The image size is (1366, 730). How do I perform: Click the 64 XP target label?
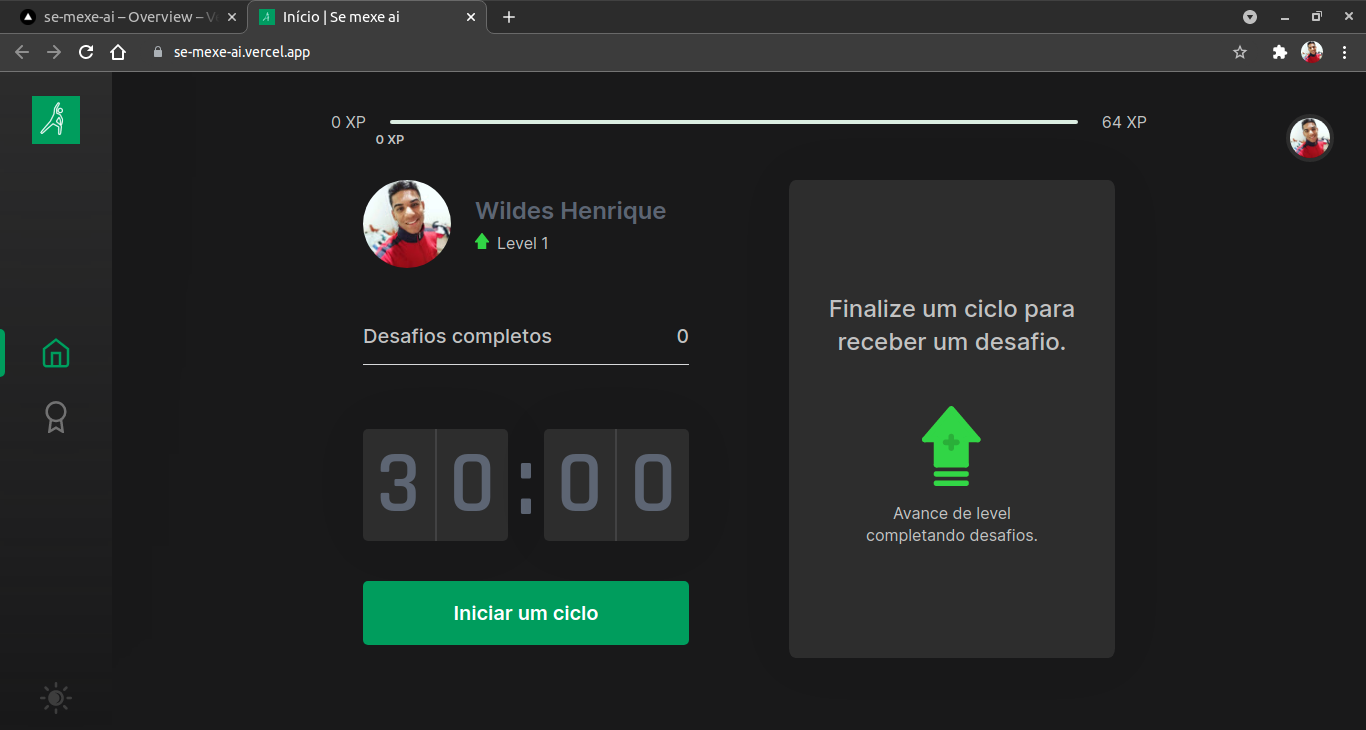point(1124,122)
